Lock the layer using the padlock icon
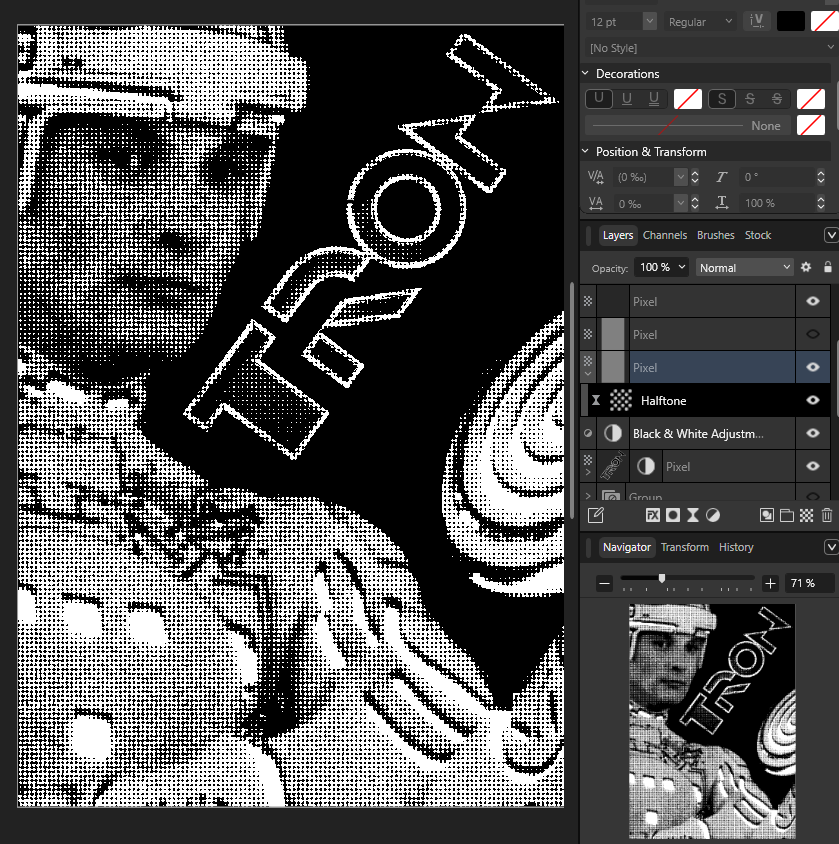The height and width of the screenshot is (844, 839). (828, 267)
